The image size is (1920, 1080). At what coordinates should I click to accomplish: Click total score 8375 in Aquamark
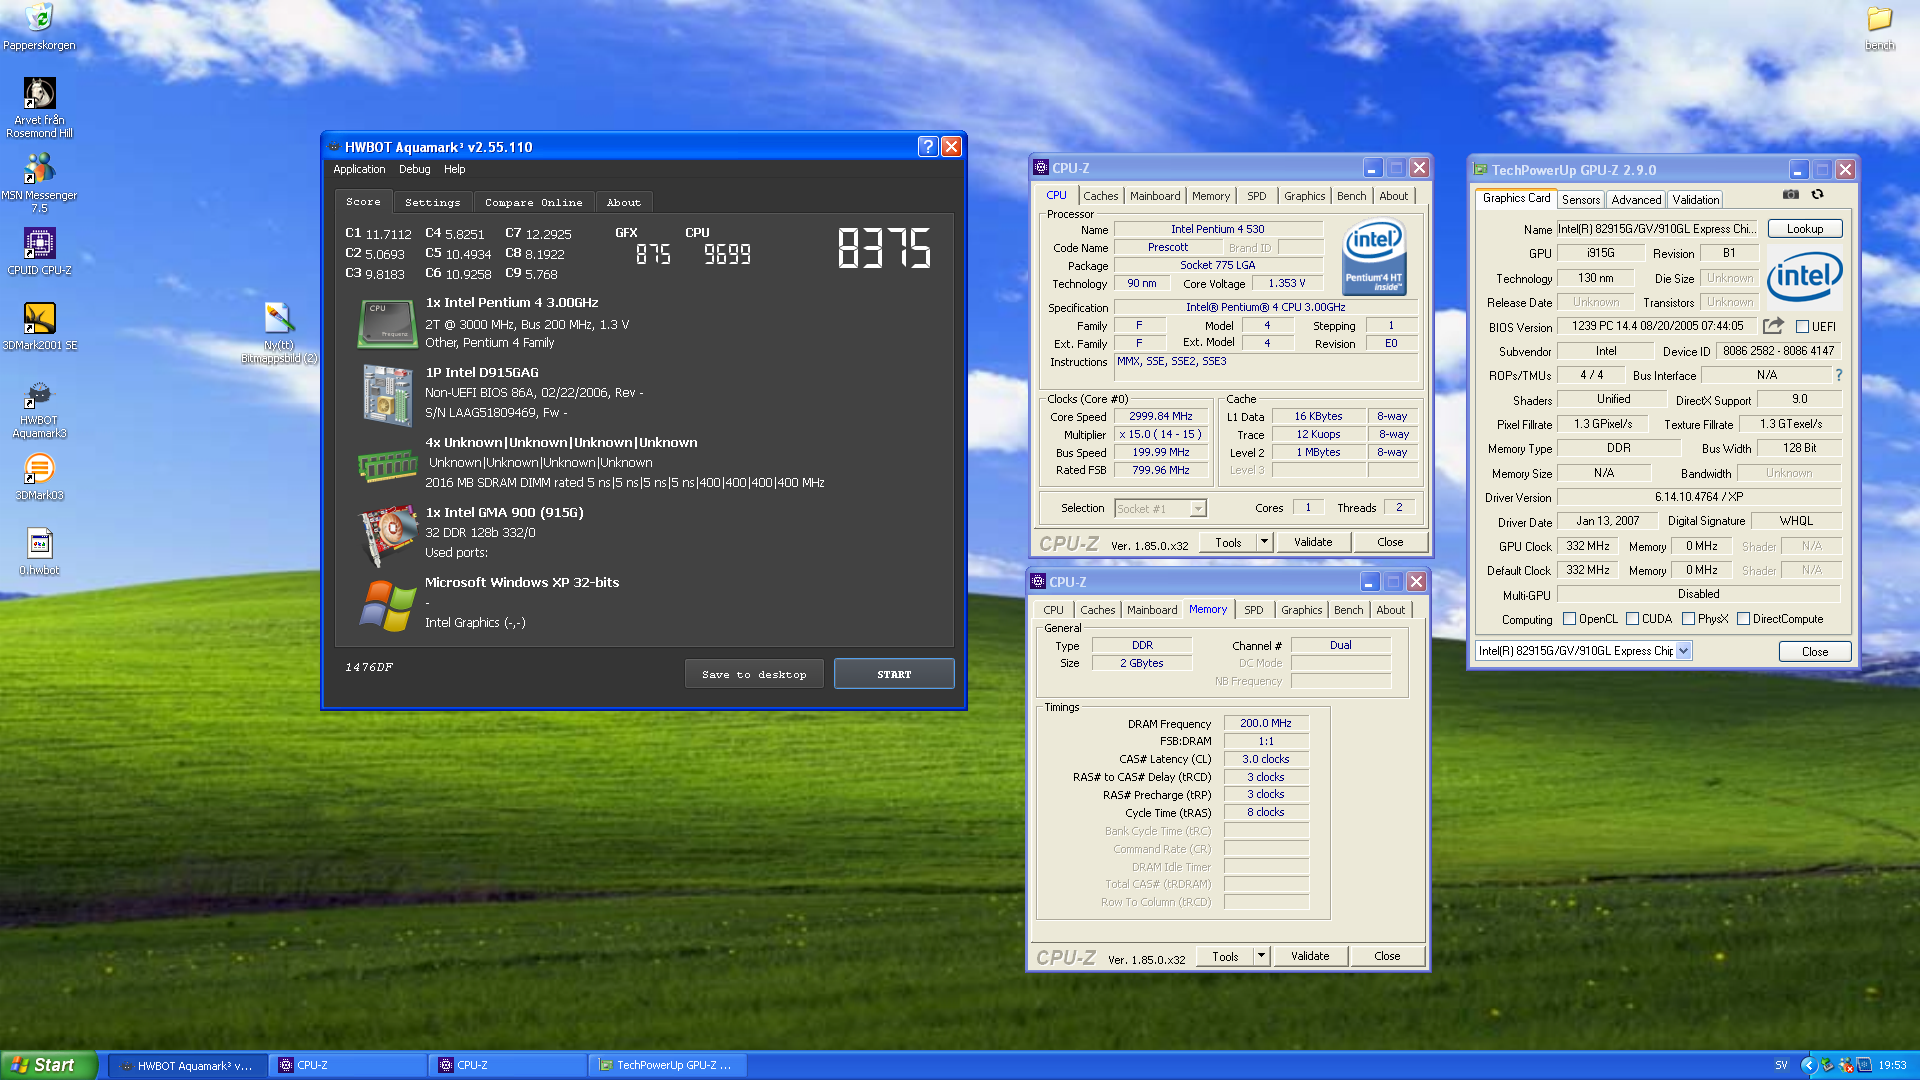click(884, 247)
